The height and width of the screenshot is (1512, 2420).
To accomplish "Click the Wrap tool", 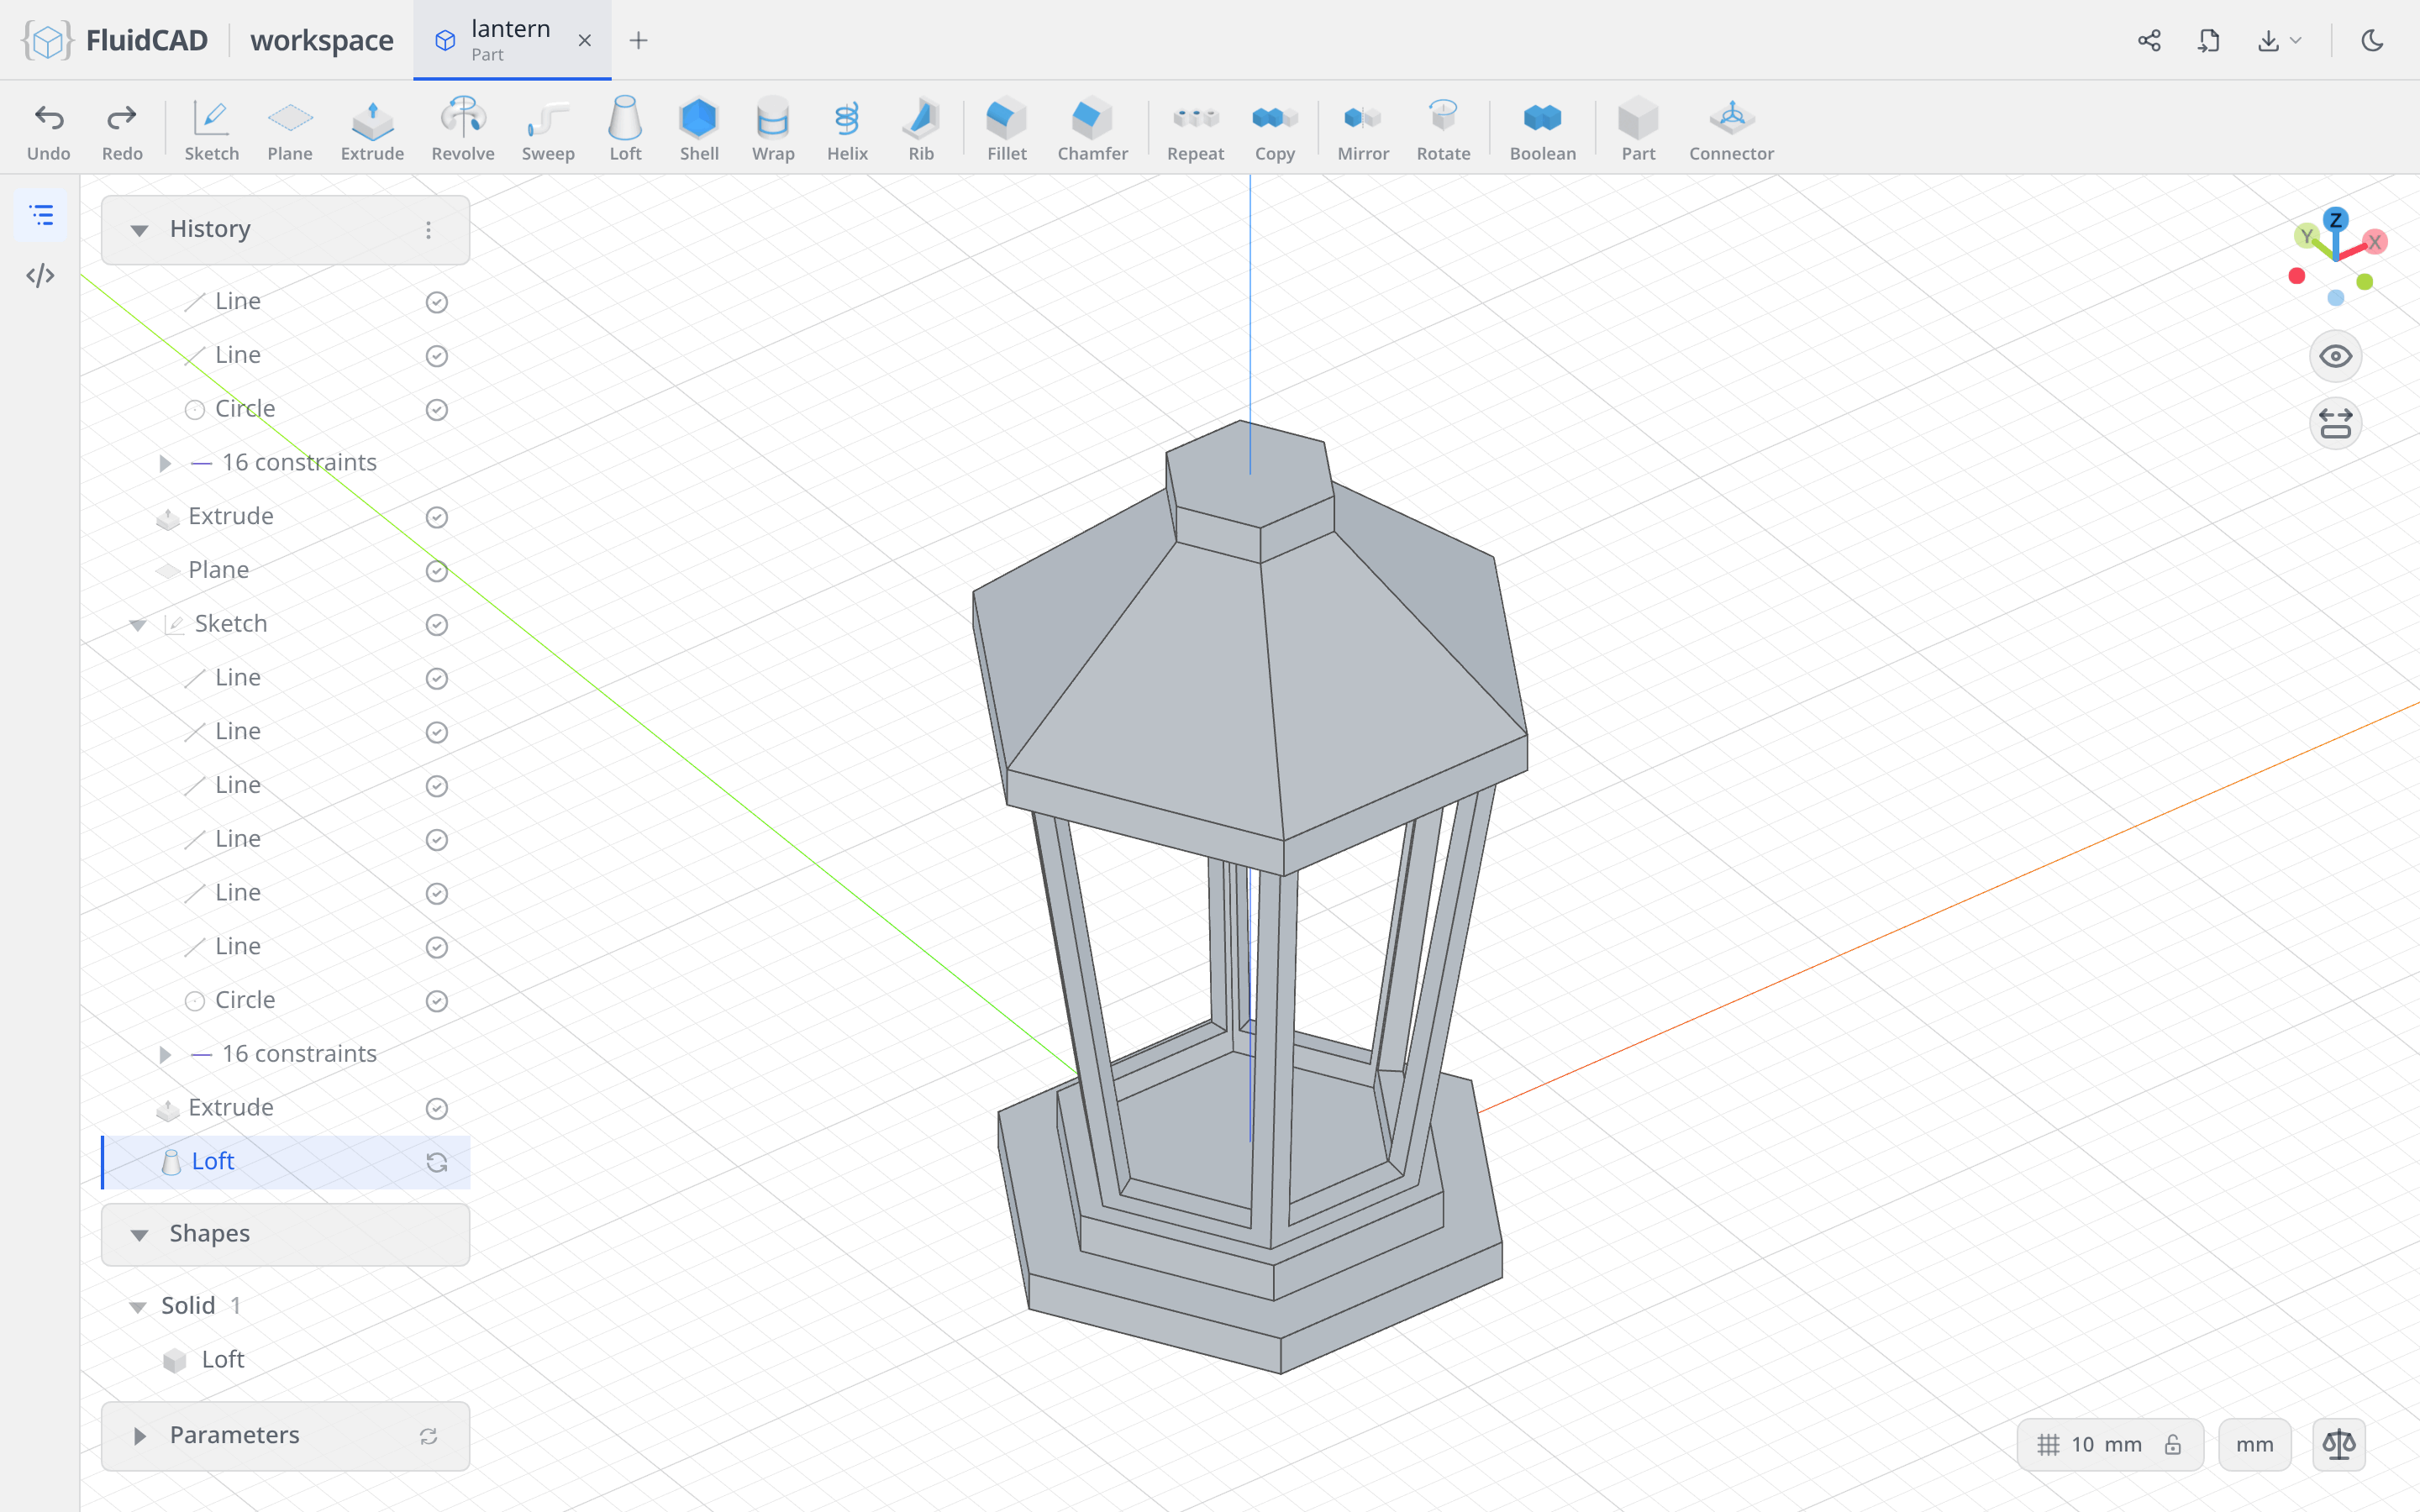I will click(x=773, y=130).
